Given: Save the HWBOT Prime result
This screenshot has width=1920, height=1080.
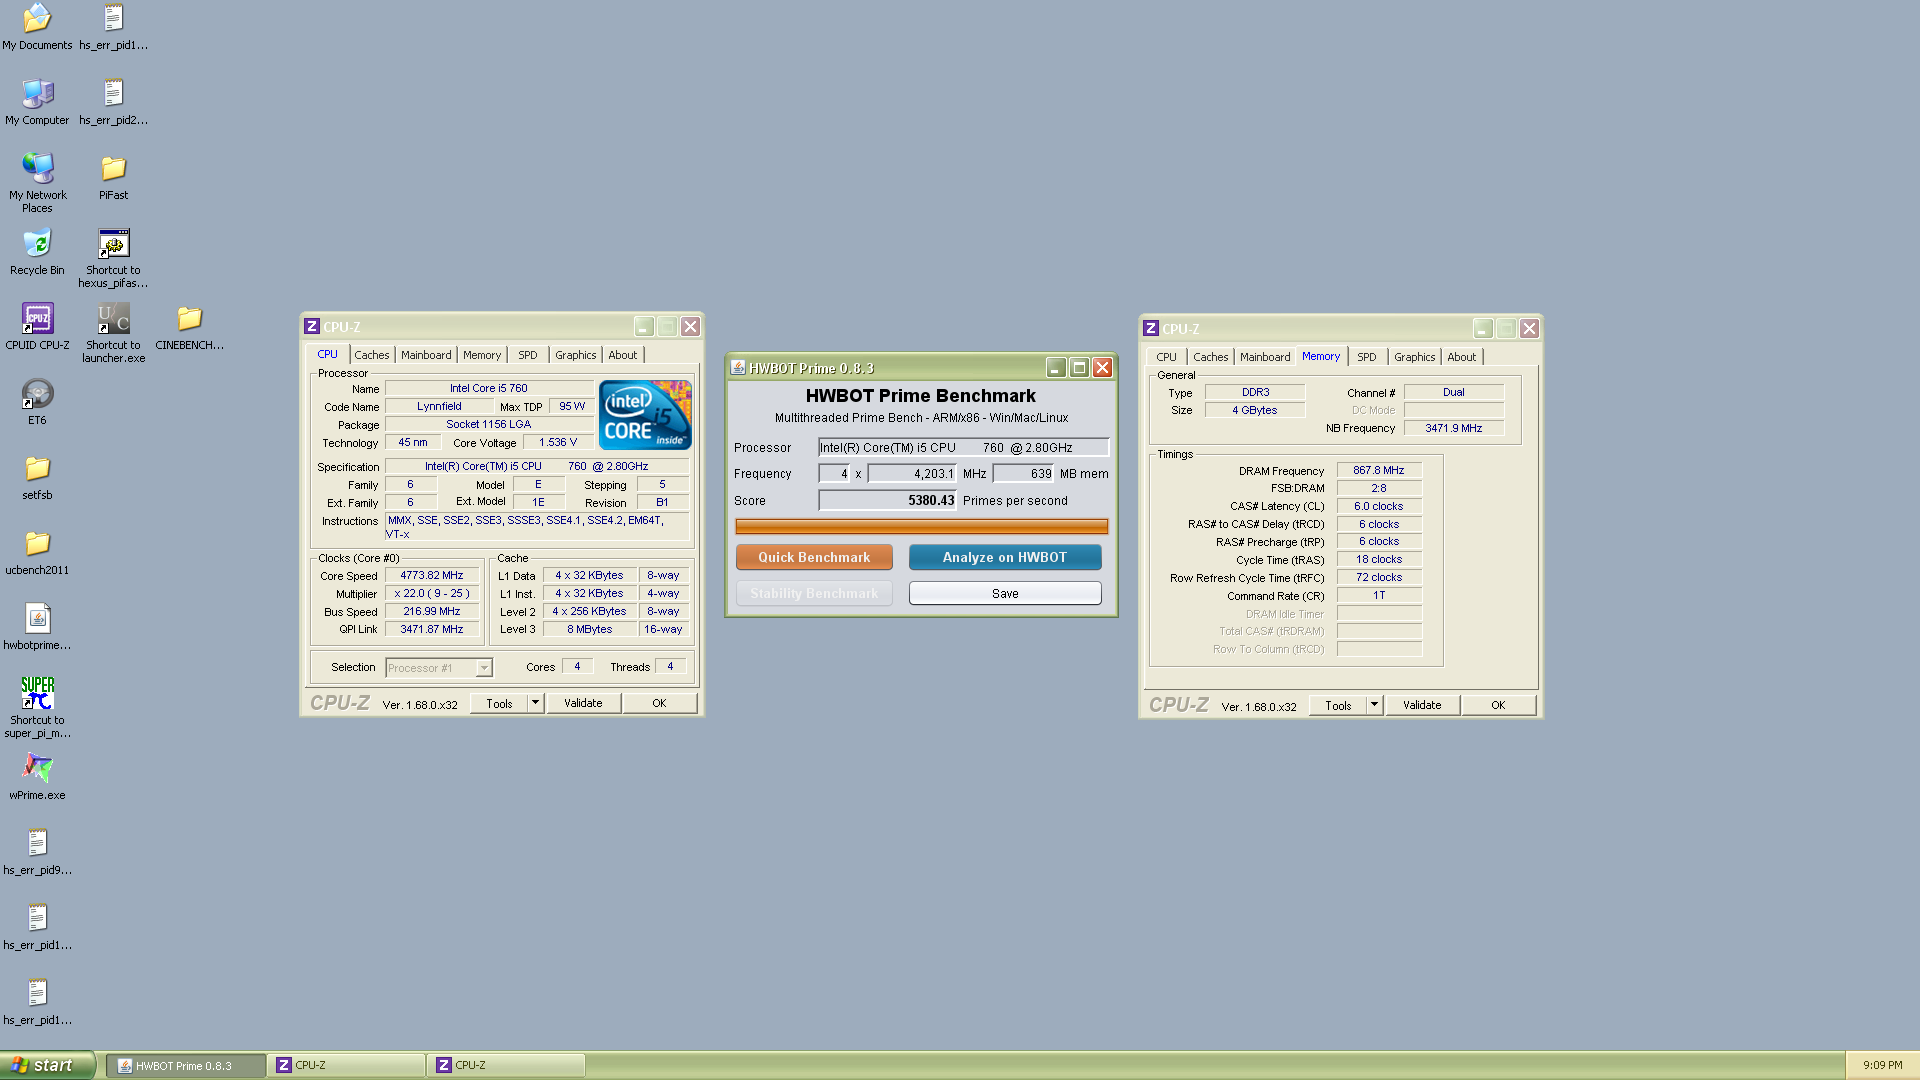Looking at the screenshot, I should click(1005, 593).
